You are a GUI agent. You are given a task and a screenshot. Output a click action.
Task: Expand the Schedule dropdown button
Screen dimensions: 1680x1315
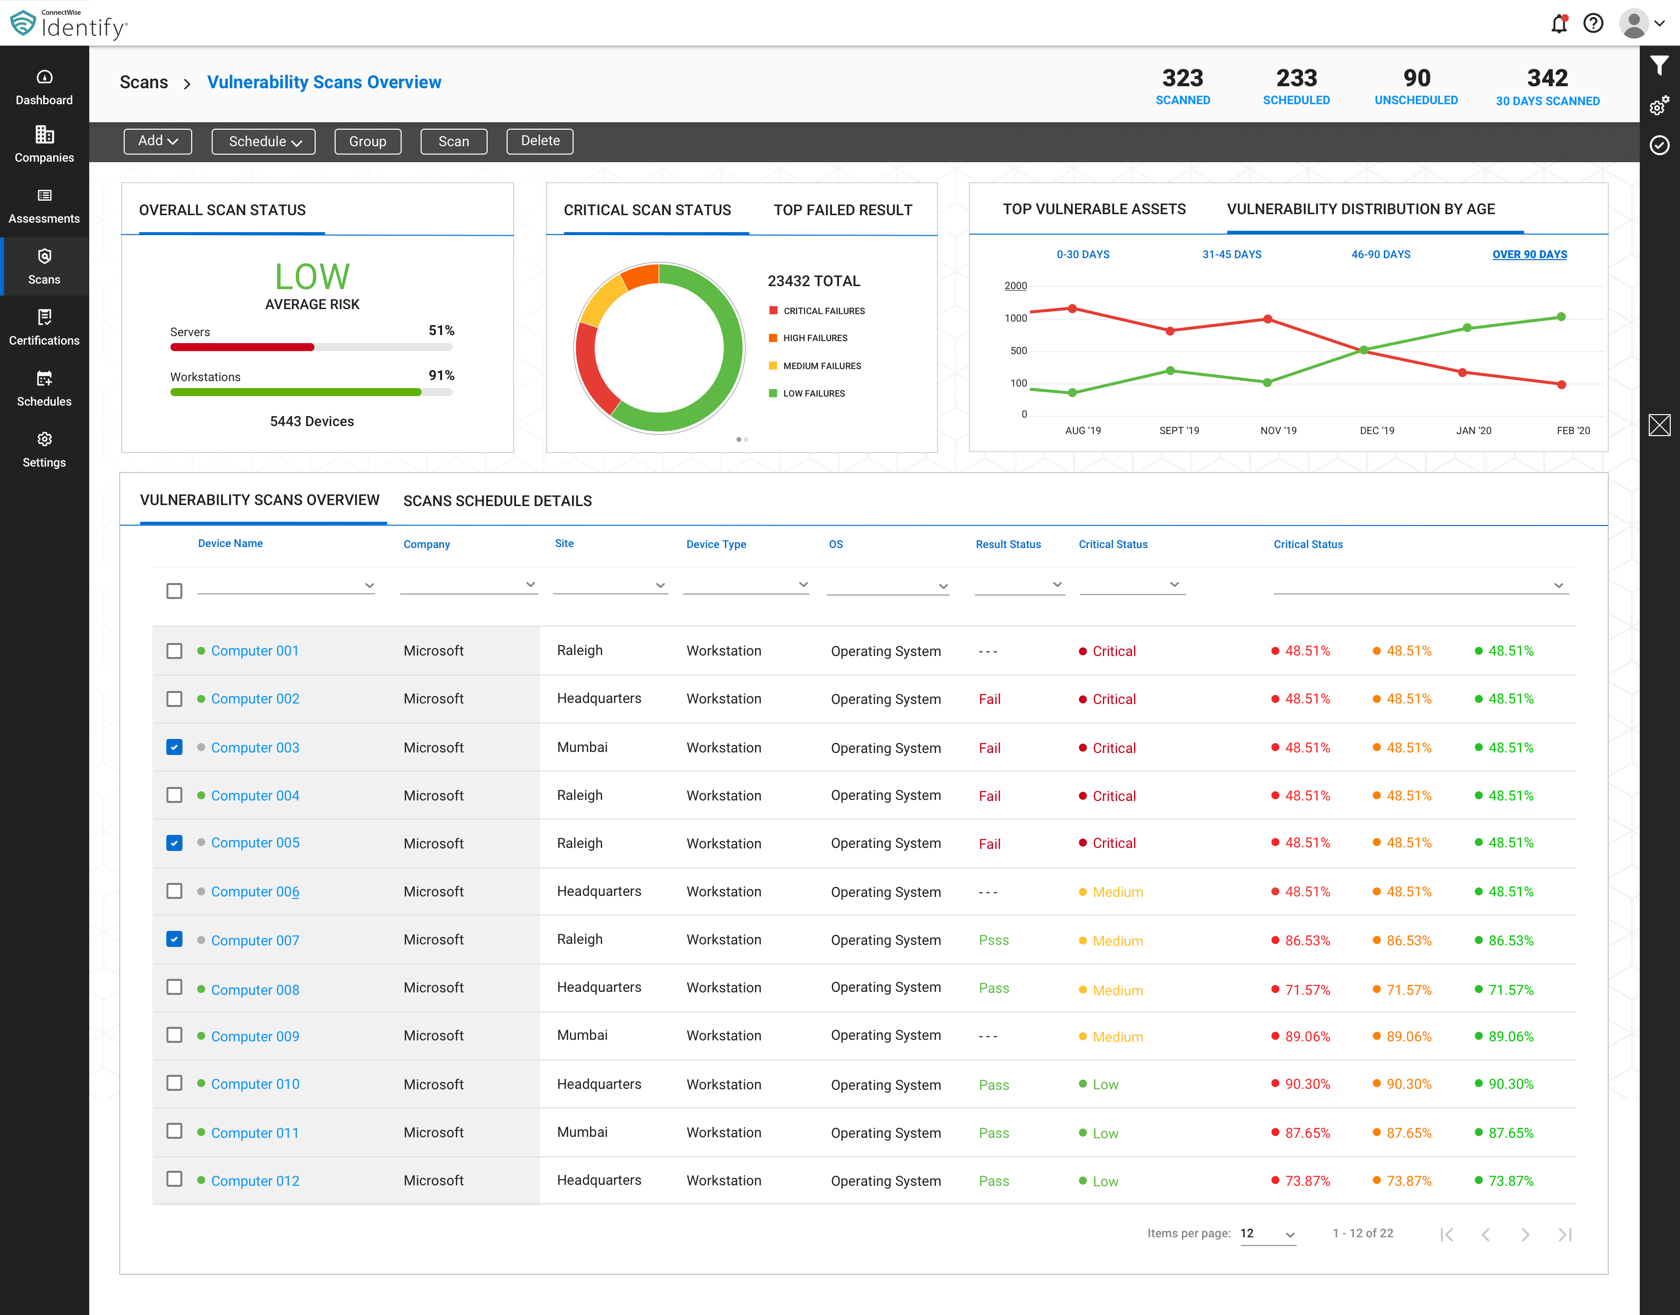click(264, 141)
